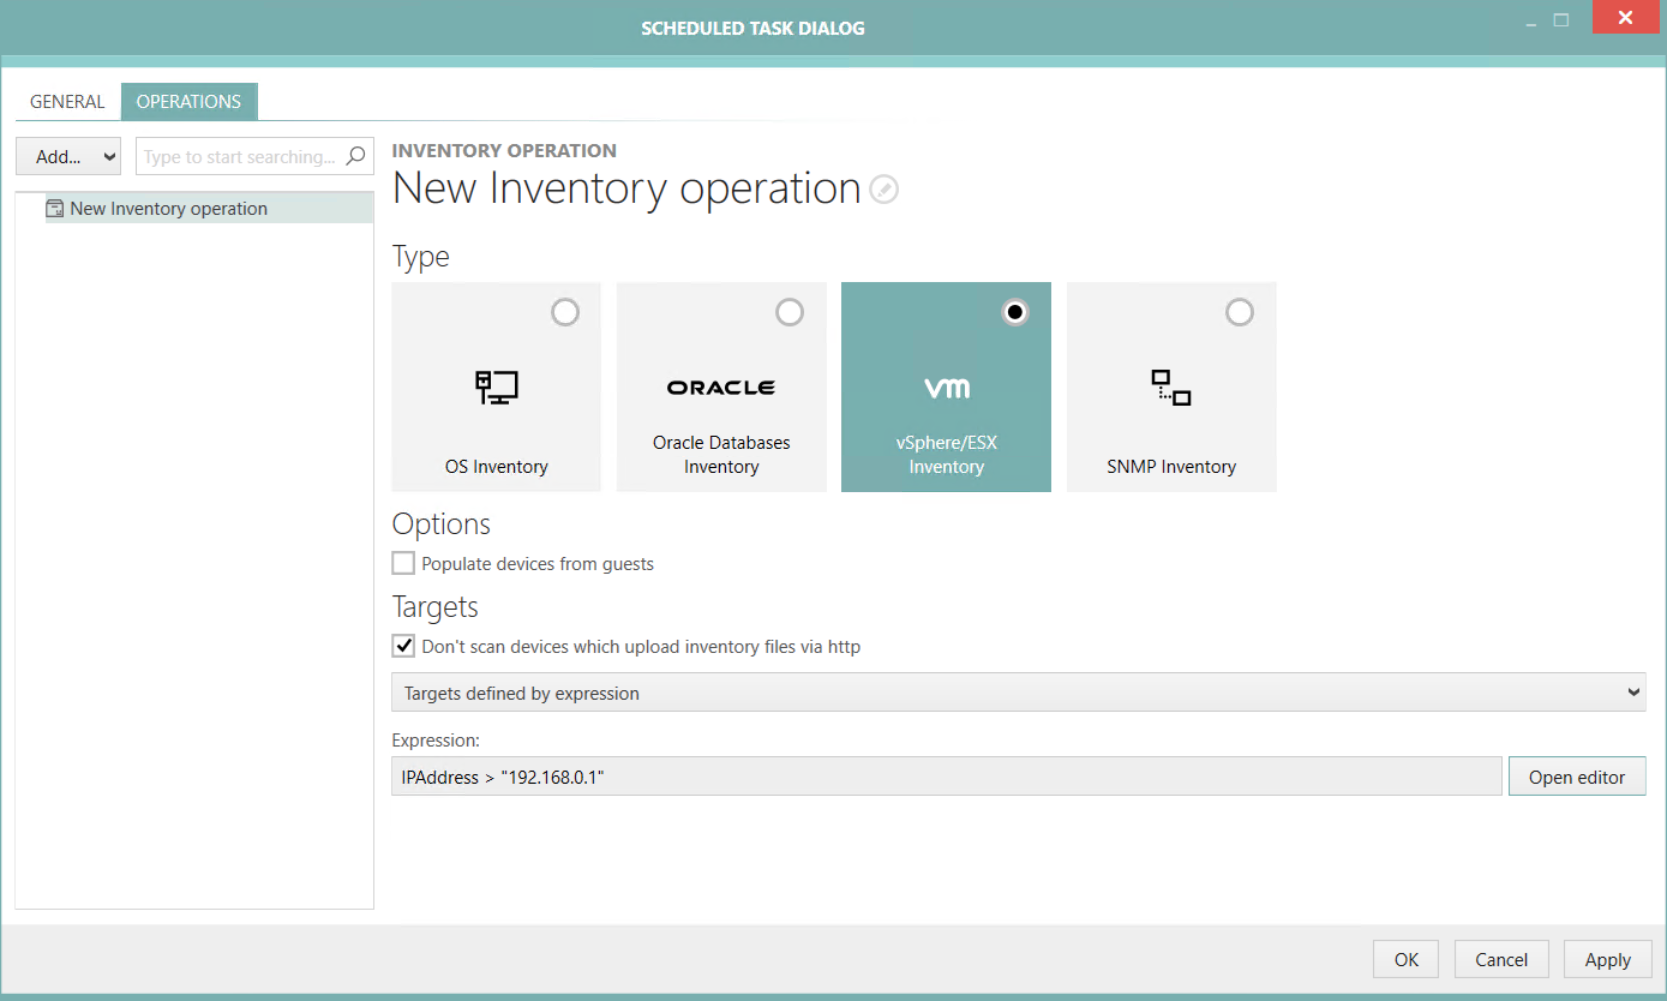Click the search magnifier icon
The width and height of the screenshot is (1667, 1001).
[356, 156]
